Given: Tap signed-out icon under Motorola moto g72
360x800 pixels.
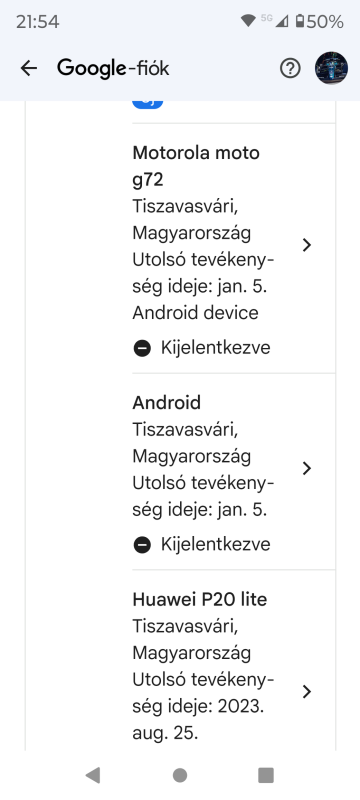Looking at the screenshot, I should [x=142, y=348].
